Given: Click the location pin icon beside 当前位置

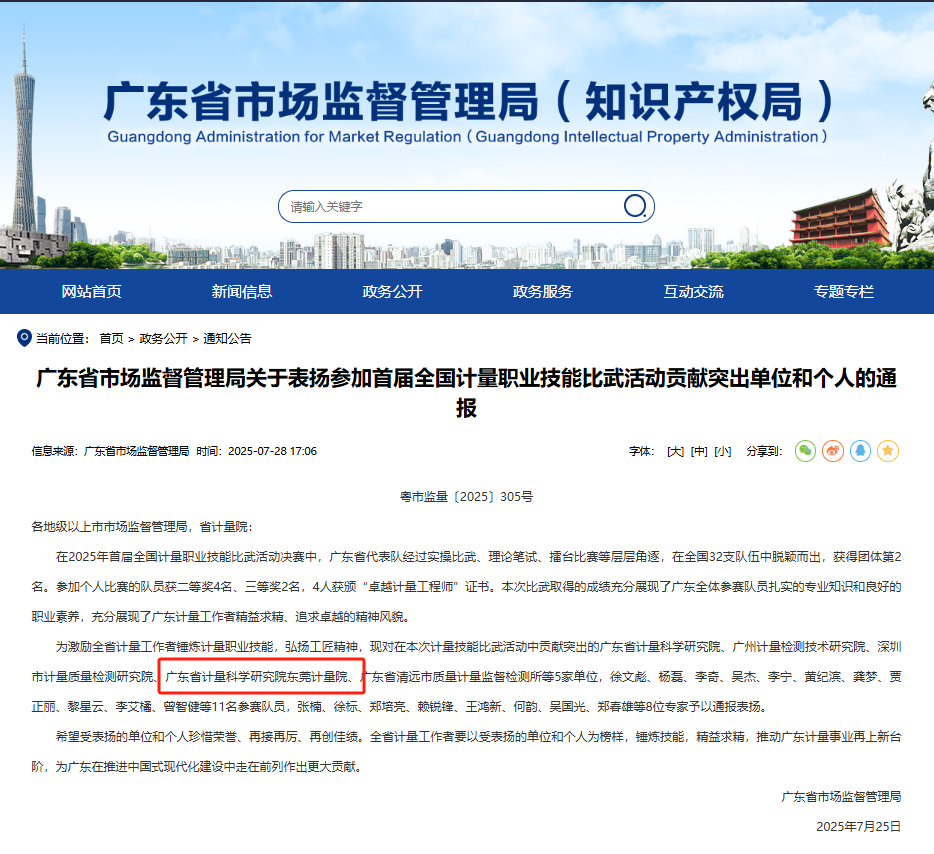Looking at the screenshot, I should point(24,338).
